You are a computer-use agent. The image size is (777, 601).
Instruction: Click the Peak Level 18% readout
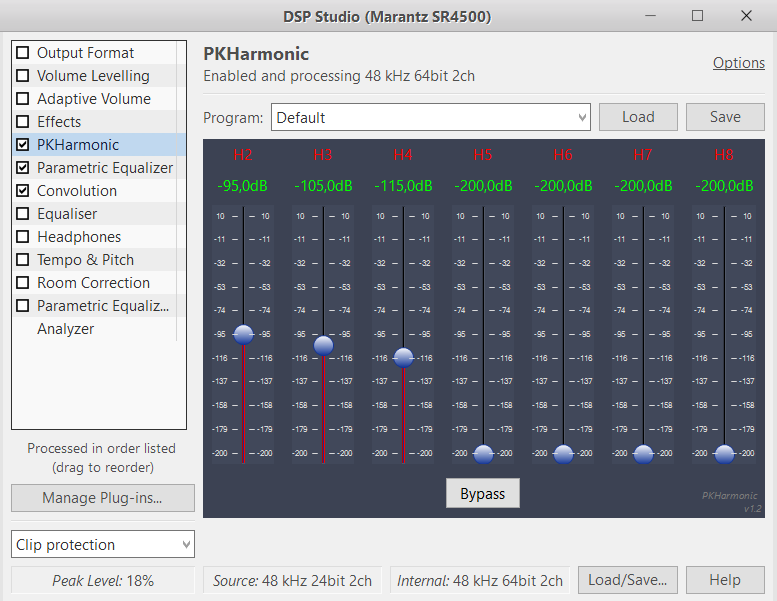(103, 580)
